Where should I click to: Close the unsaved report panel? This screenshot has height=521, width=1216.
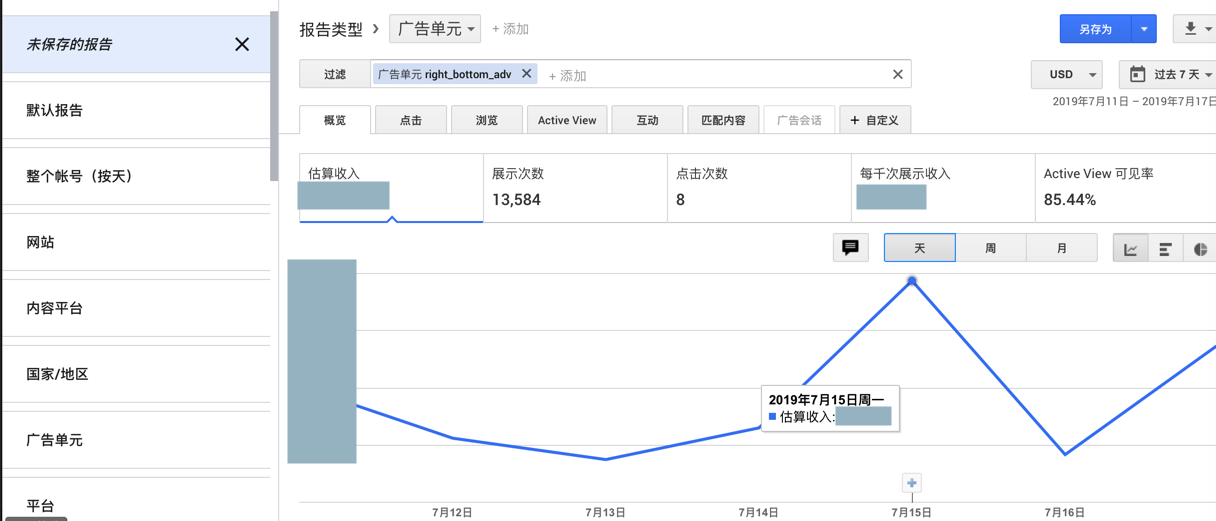coord(242,44)
